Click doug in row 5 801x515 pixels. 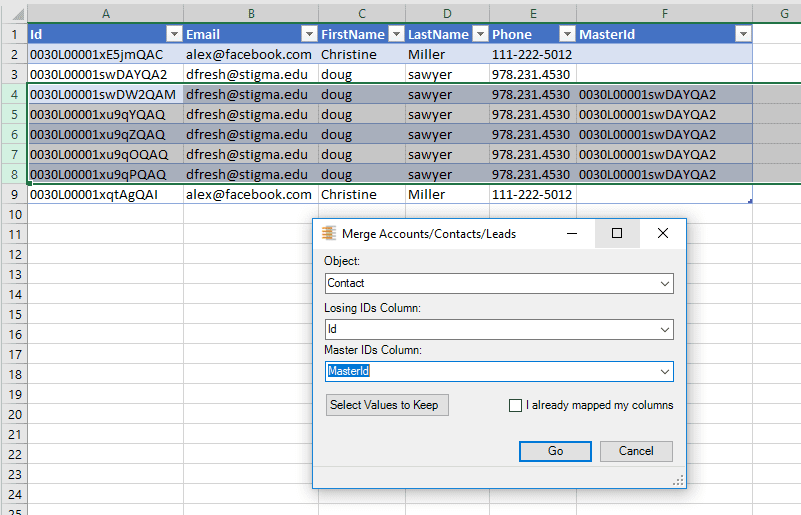362,114
